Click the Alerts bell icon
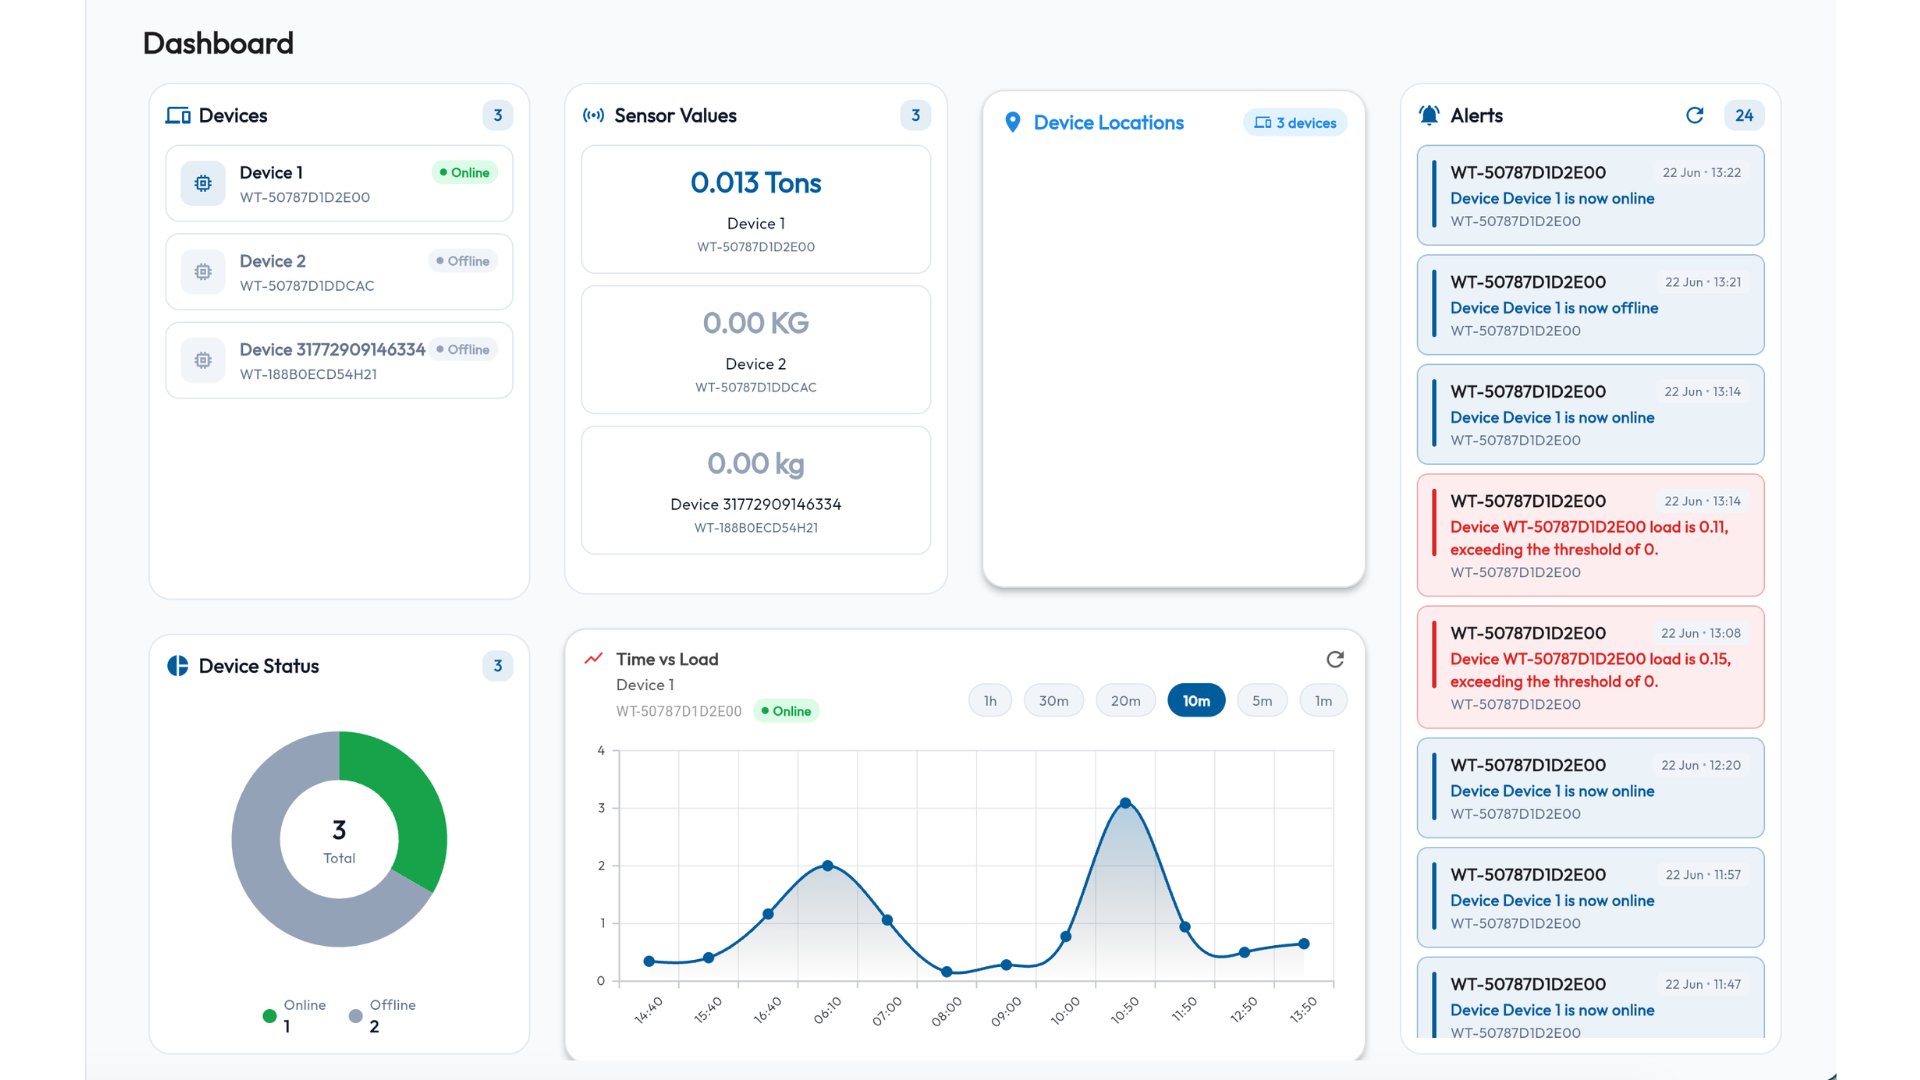 point(1430,116)
